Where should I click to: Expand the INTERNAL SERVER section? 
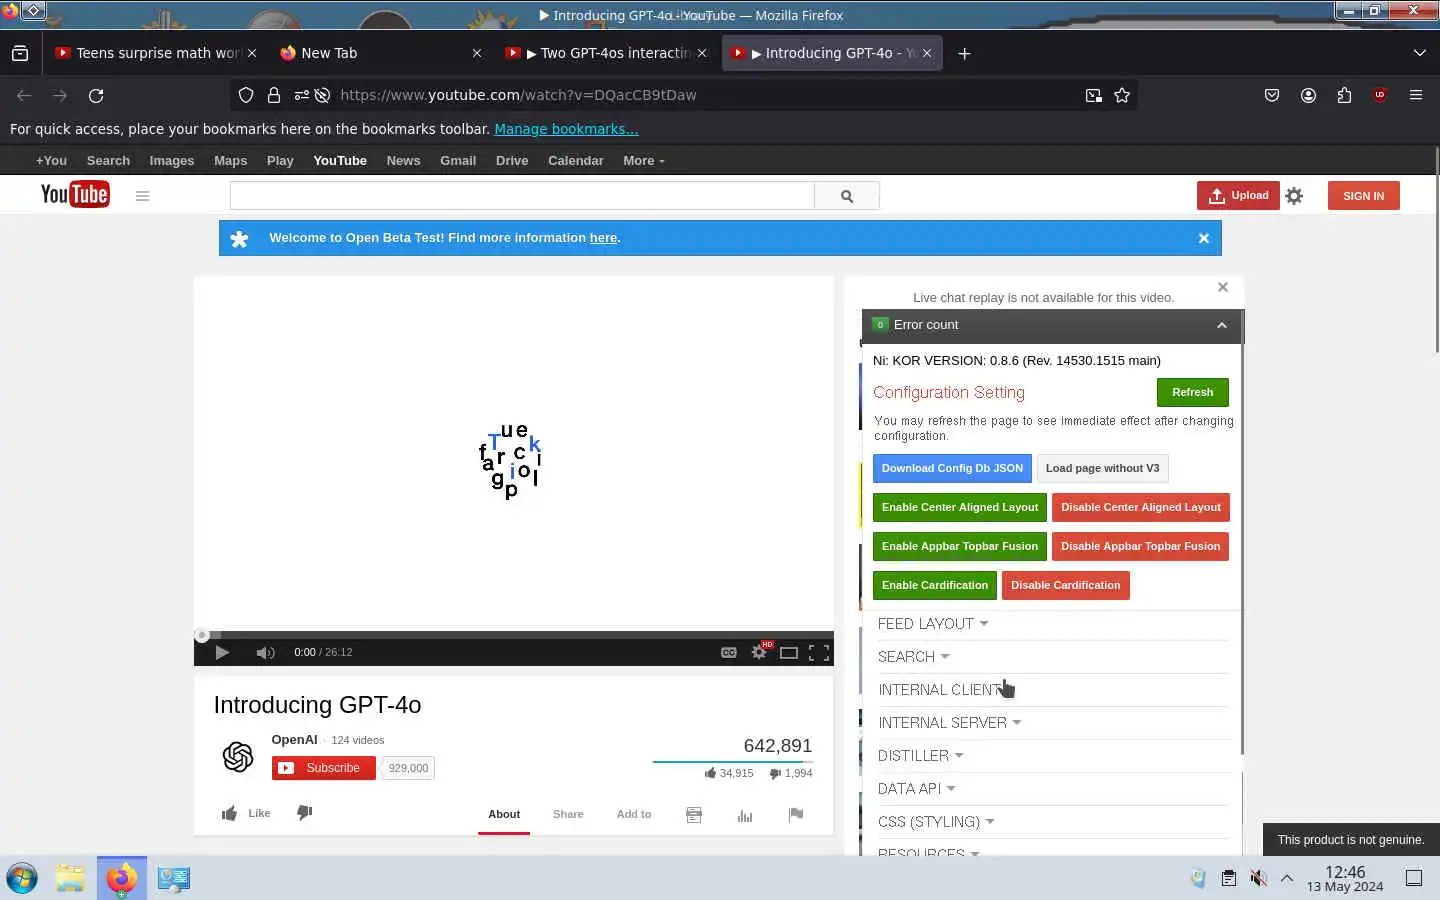[x=949, y=723]
